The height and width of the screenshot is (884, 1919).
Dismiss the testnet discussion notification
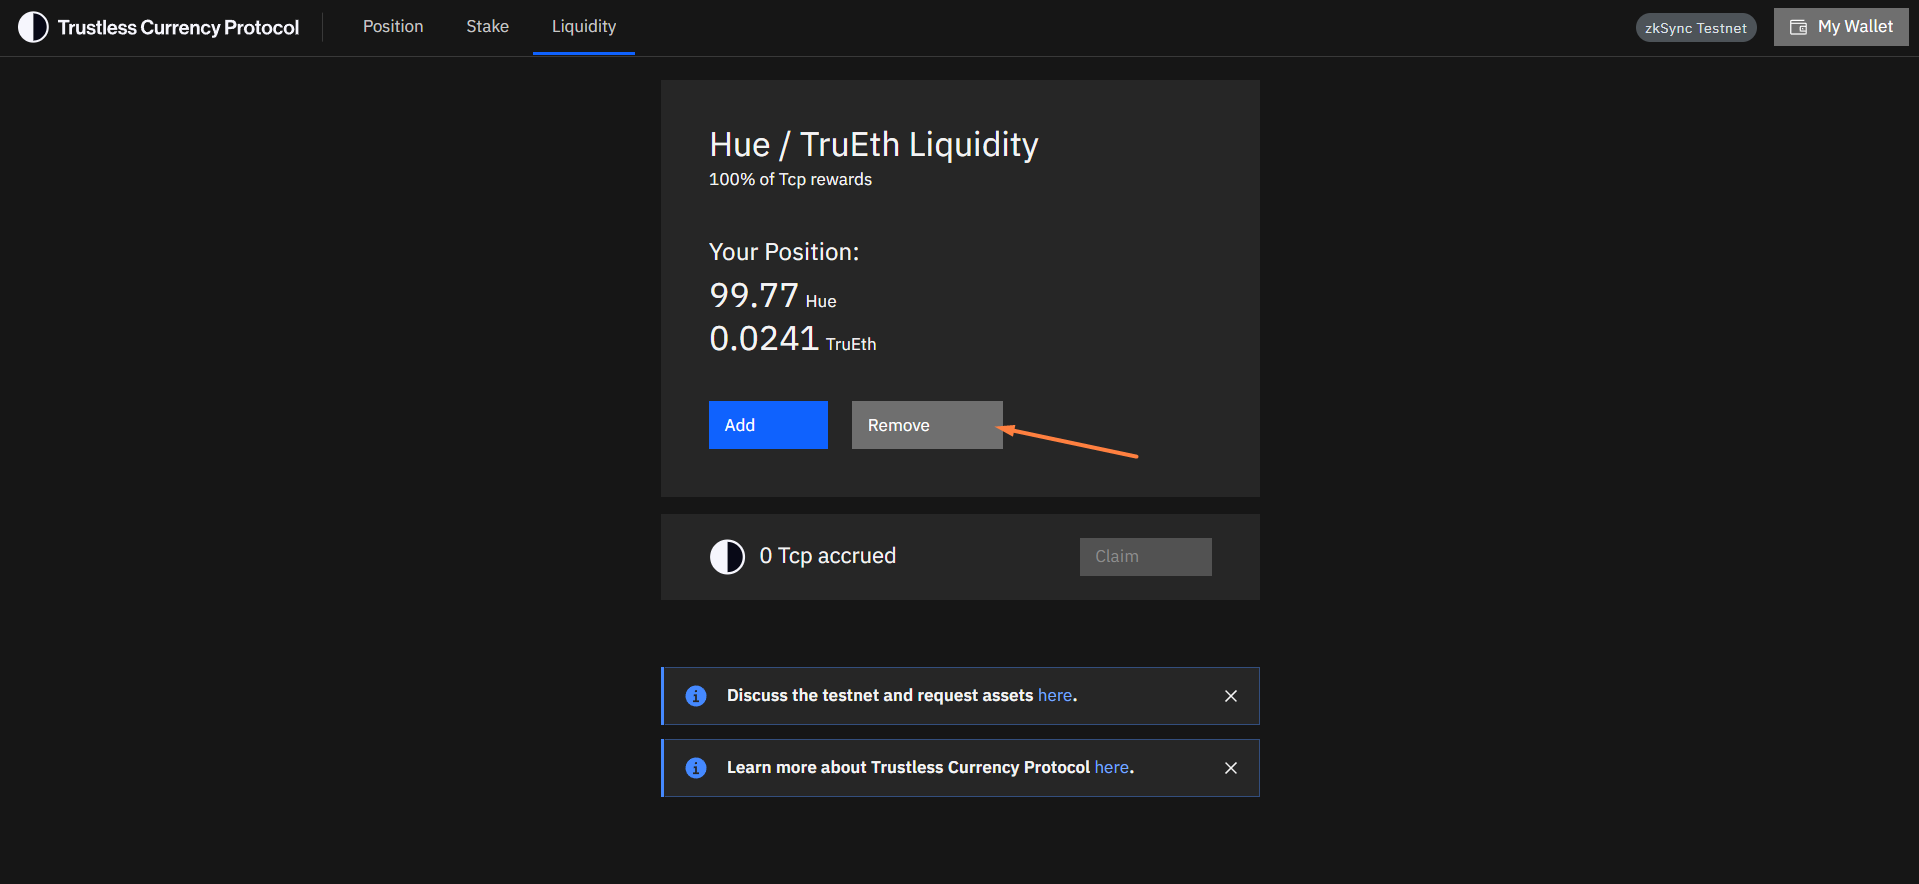(x=1231, y=696)
